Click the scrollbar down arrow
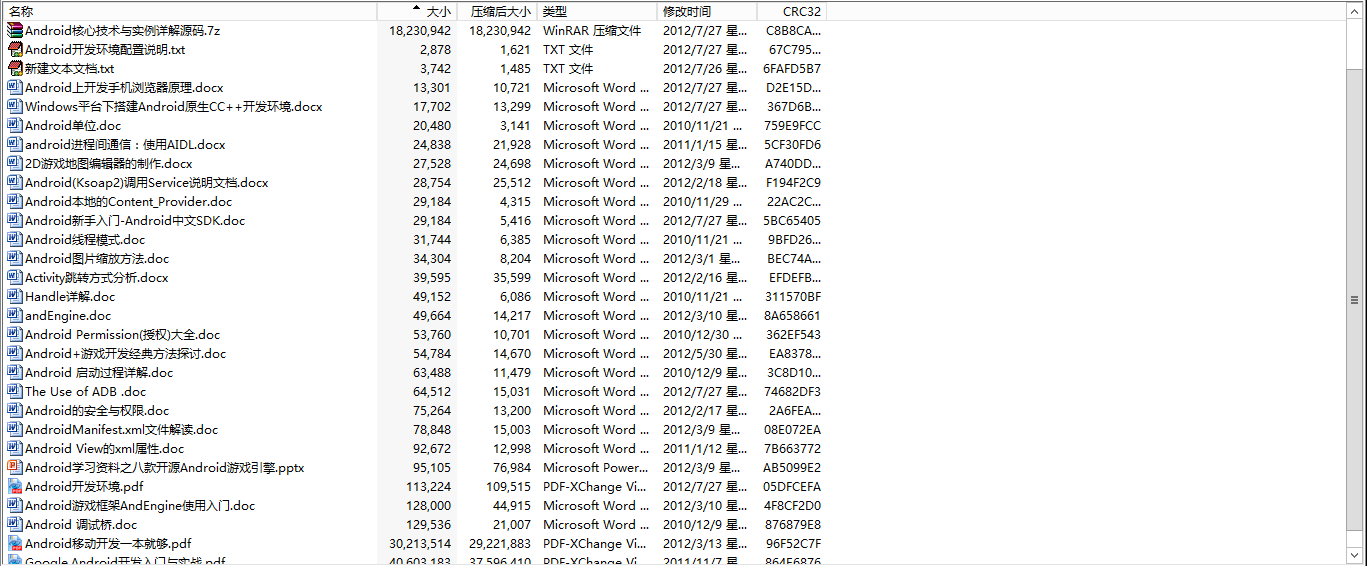 (x=1355, y=557)
